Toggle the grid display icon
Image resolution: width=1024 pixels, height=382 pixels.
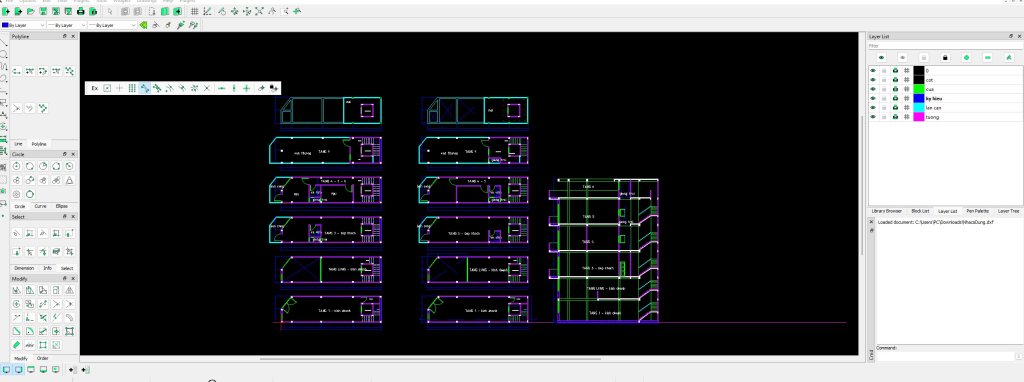tap(195, 11)
